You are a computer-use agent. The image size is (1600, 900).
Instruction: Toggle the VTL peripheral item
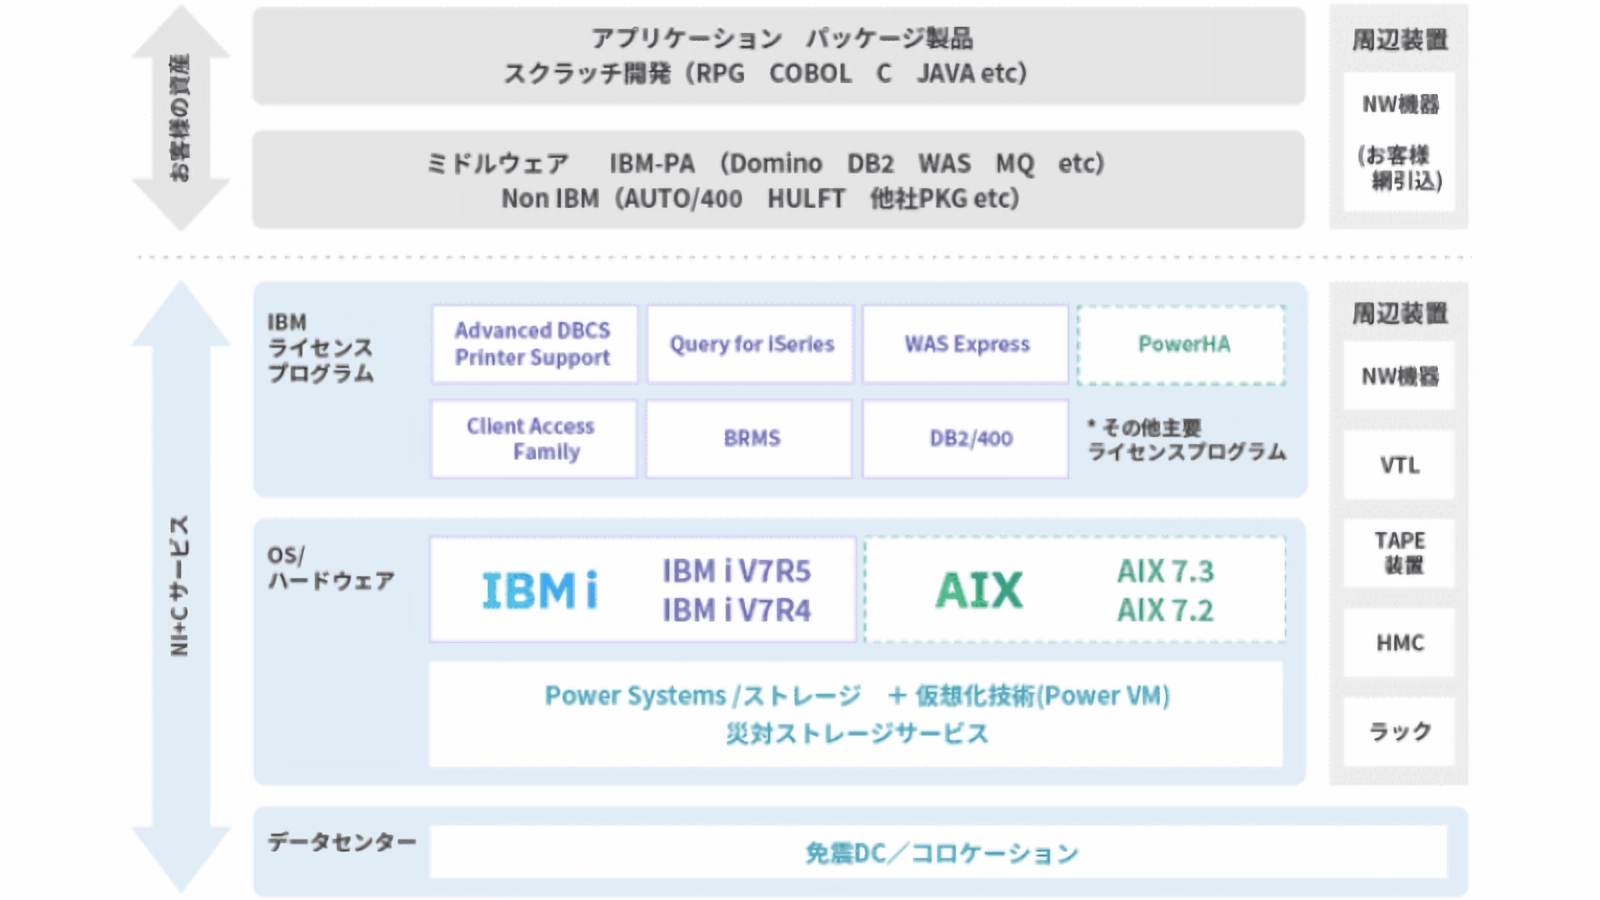pos(1399,465)
